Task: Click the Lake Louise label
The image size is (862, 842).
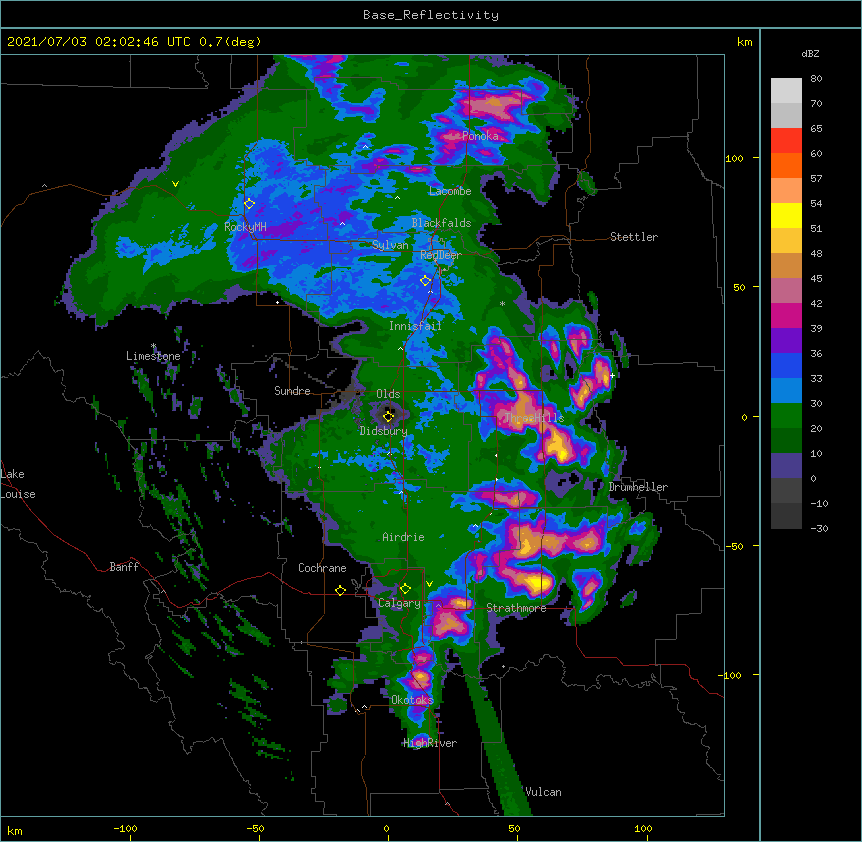Action: tap(18, 484)
